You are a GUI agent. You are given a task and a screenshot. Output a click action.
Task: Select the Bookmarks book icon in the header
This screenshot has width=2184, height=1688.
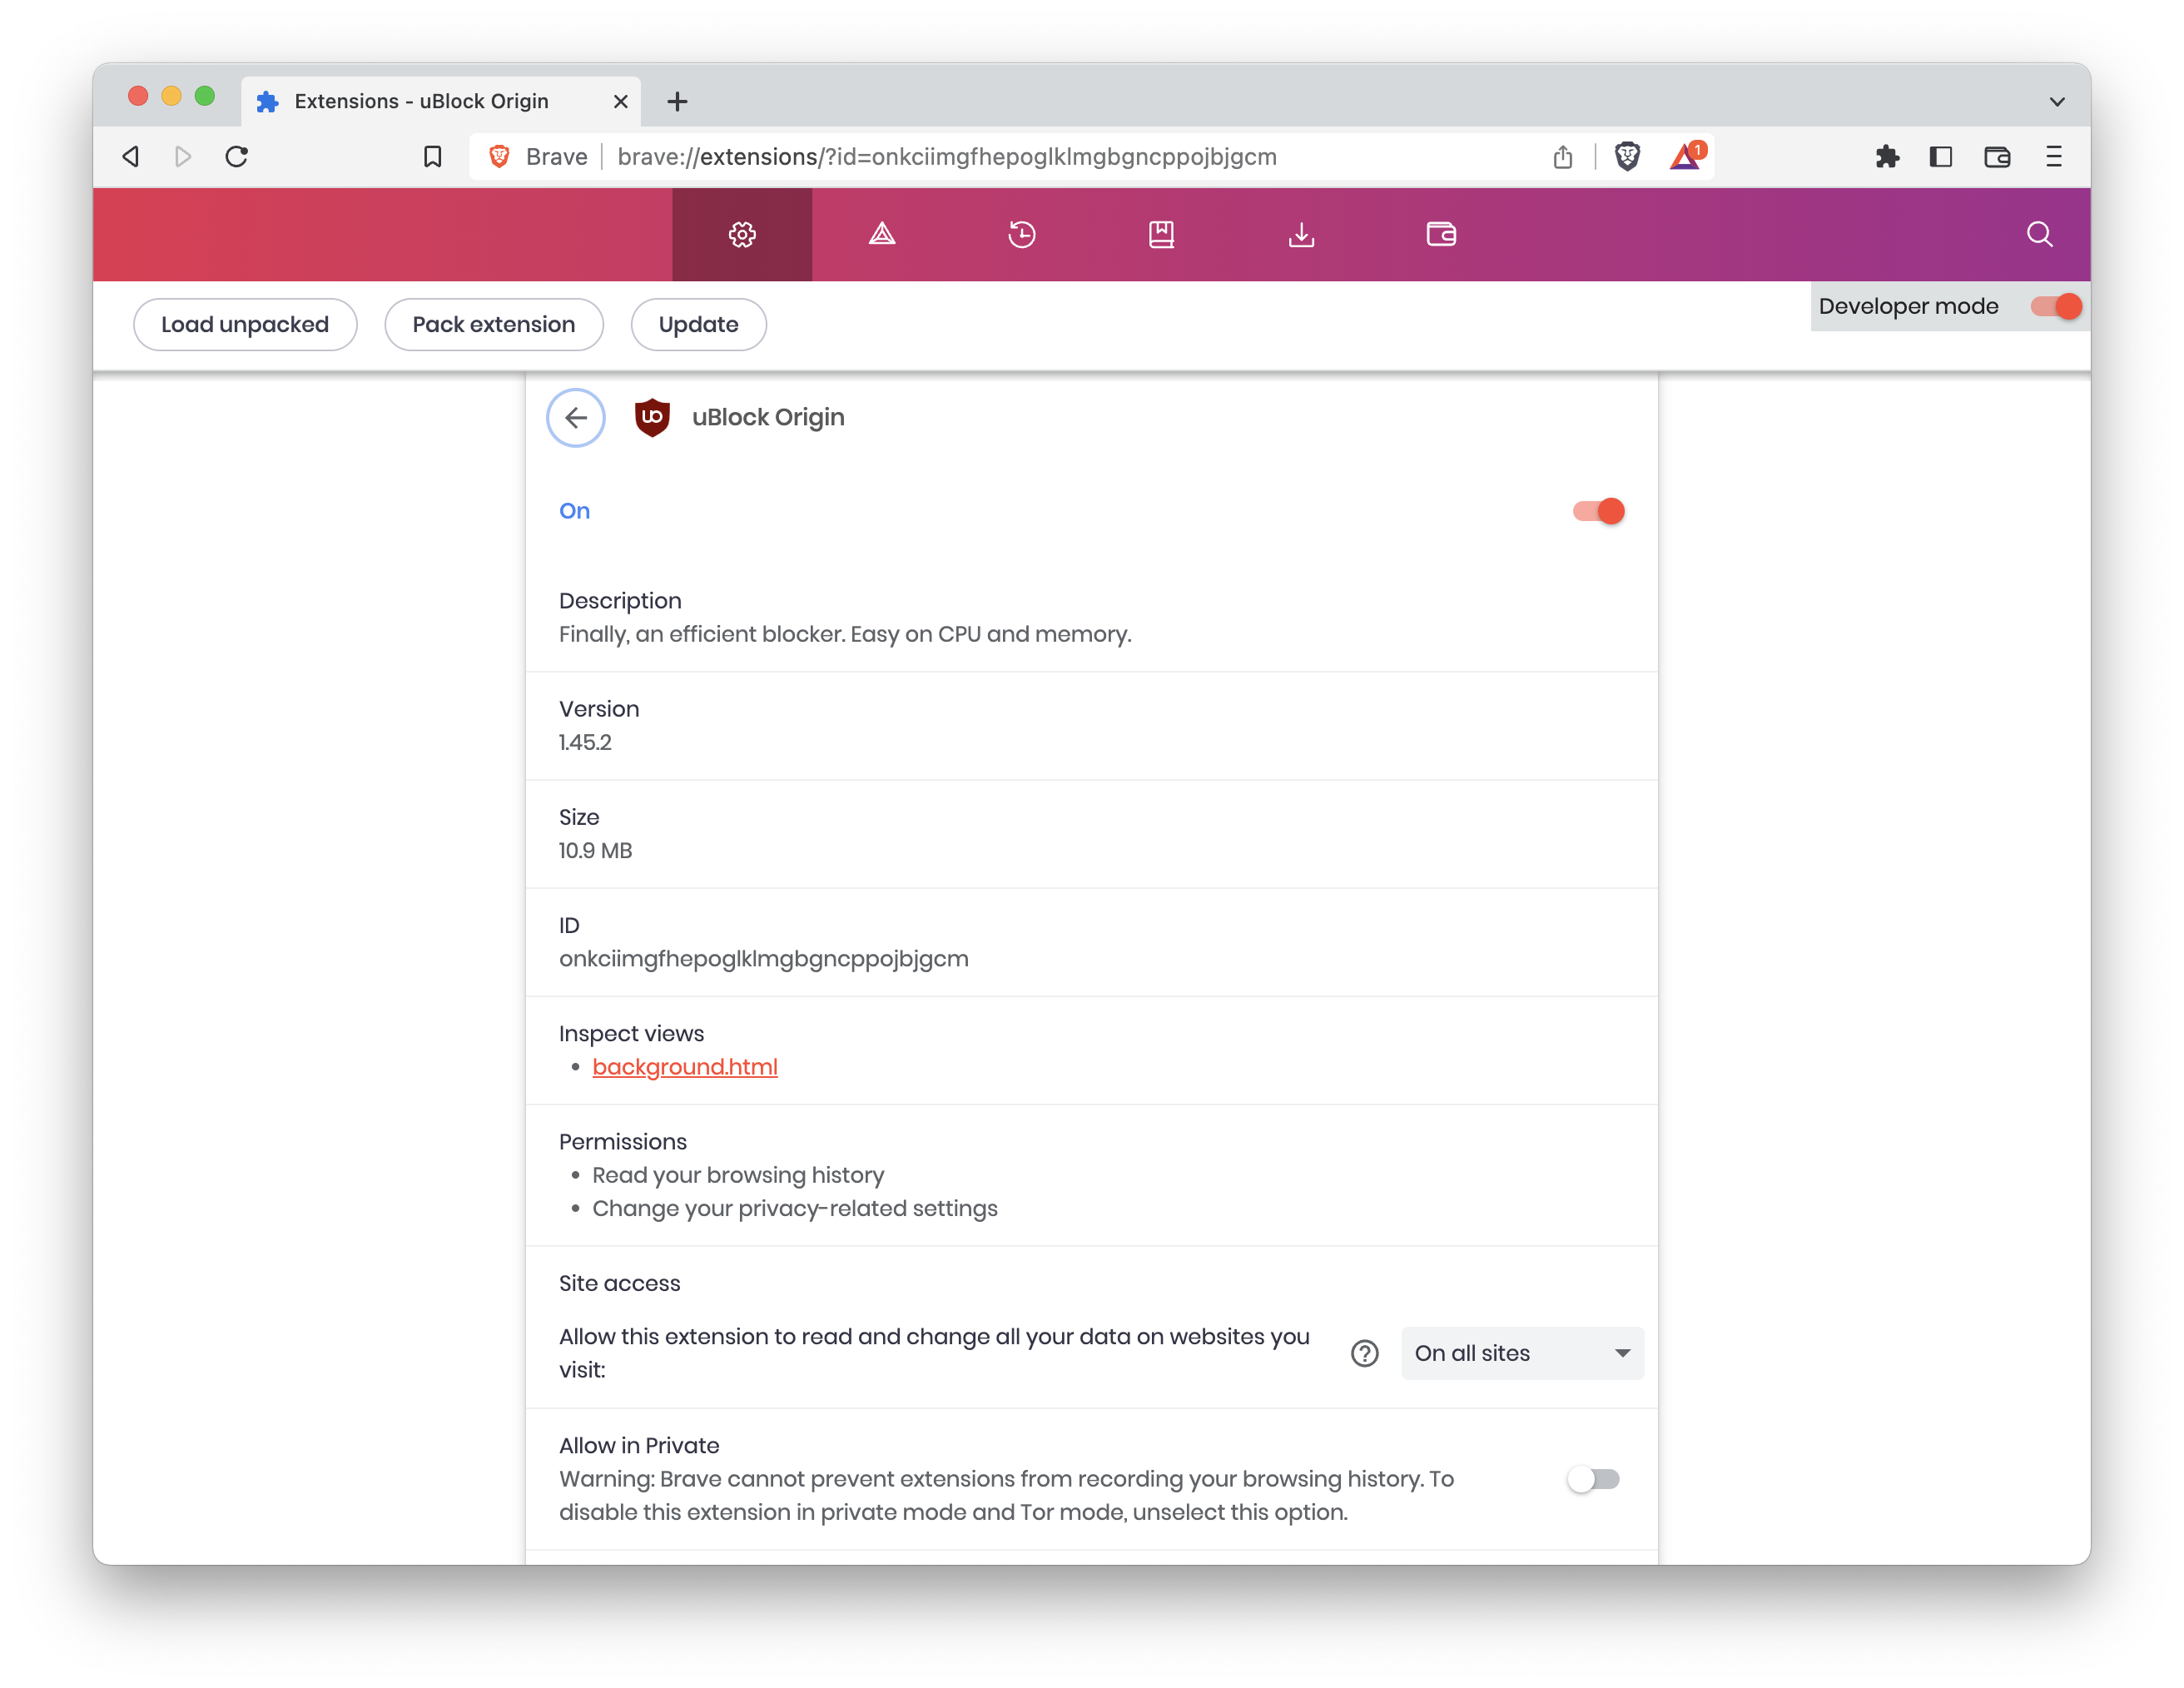pos(1161,234)
